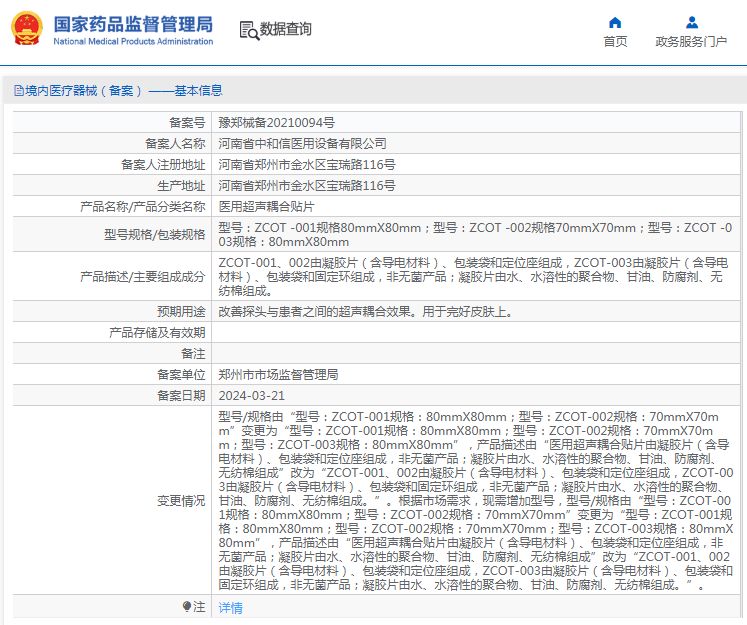Image resolution: width=747 pixels, height=625 pixels.
Task: Click the national emblem logo
Action: click(x=27, y=28)
